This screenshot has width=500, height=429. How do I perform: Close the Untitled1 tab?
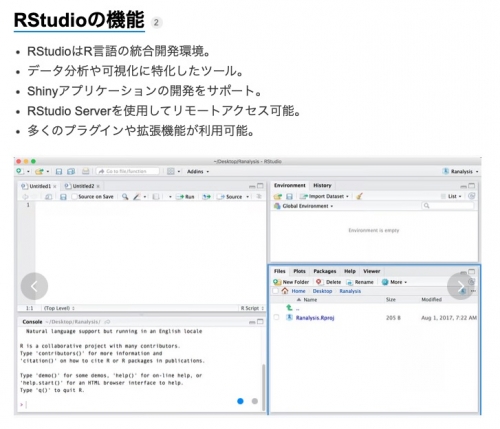point(55,186)
